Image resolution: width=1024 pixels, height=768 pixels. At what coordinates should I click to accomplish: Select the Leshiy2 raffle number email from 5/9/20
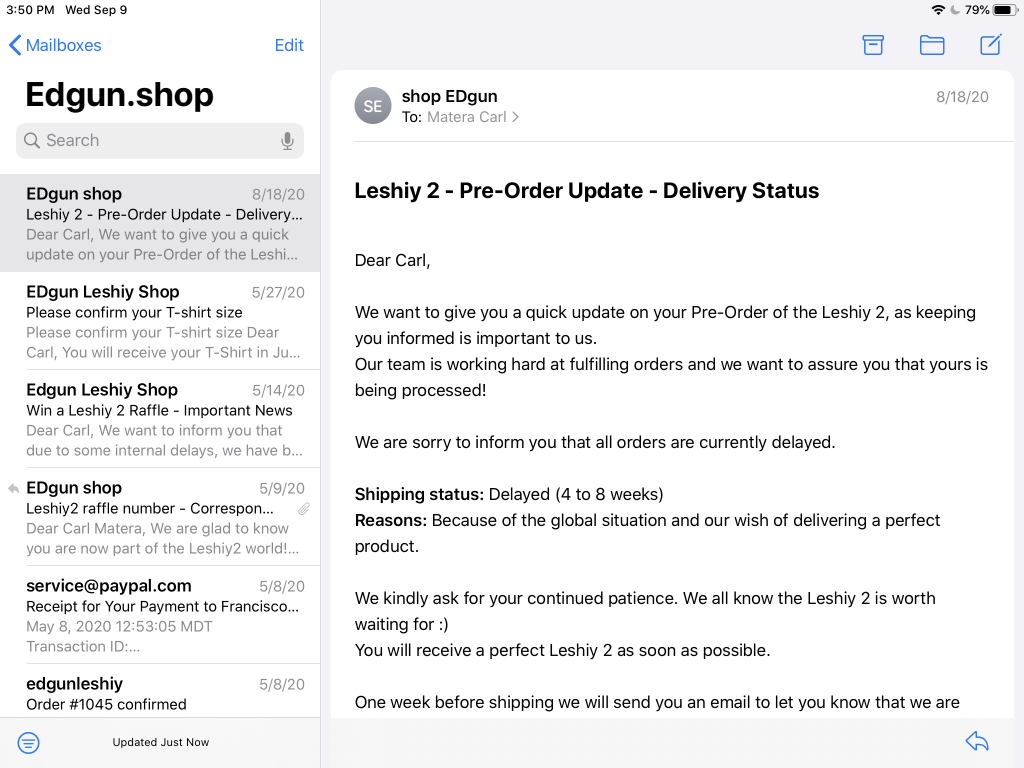pos(160,517)
